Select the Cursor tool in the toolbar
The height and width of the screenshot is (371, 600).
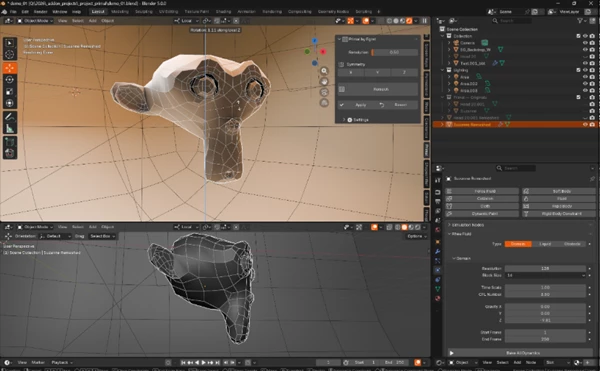pyautogui.click(x=10, y=54)
